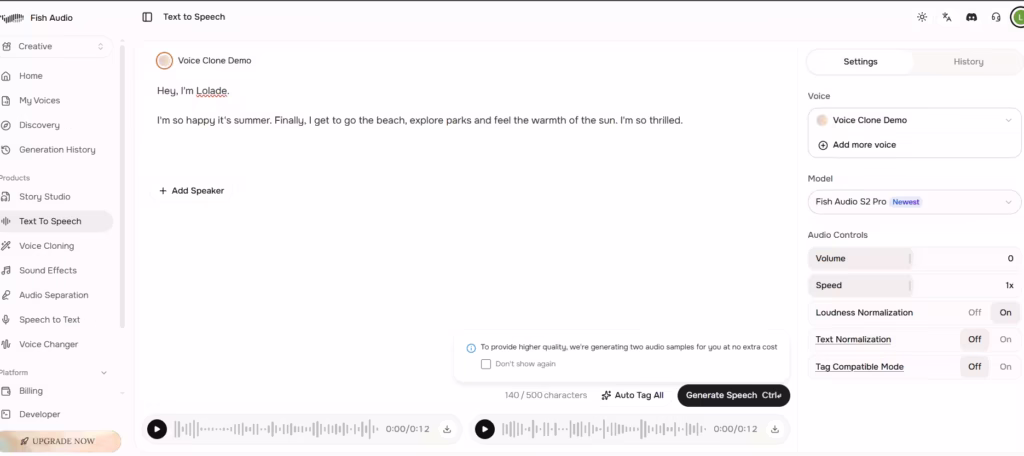Viewport: 1024px width, 456px height.
Task: Turn Loudness Normalization Off
Action: tap(974, 313)
